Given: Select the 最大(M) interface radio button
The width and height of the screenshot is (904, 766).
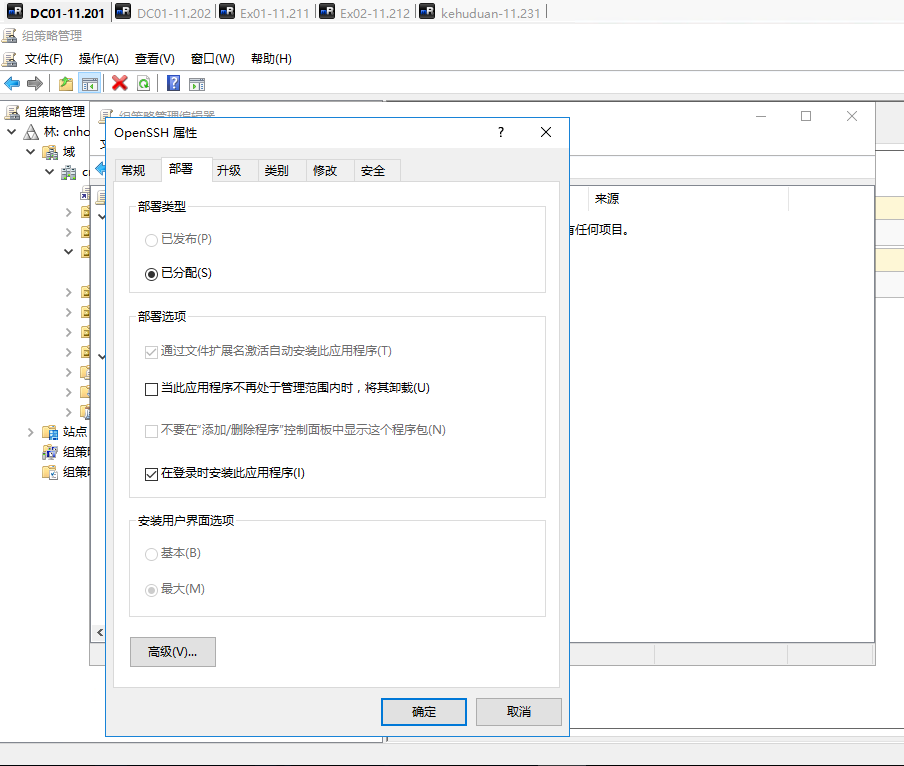Looking at the screenshot, I should [x=151, y=590].
